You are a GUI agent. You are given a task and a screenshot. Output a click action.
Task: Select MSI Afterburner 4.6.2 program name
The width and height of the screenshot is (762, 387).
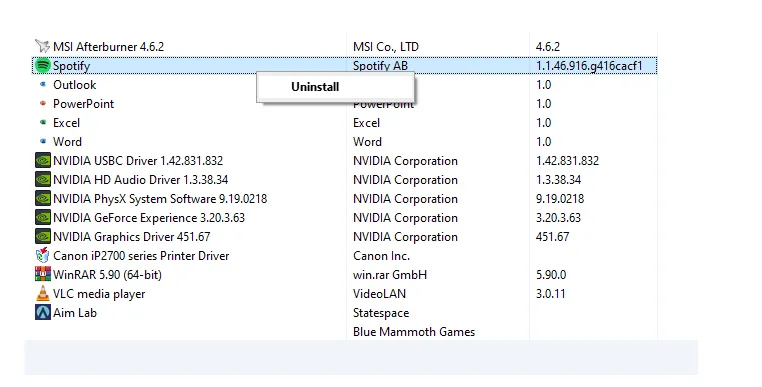point(108,47)
